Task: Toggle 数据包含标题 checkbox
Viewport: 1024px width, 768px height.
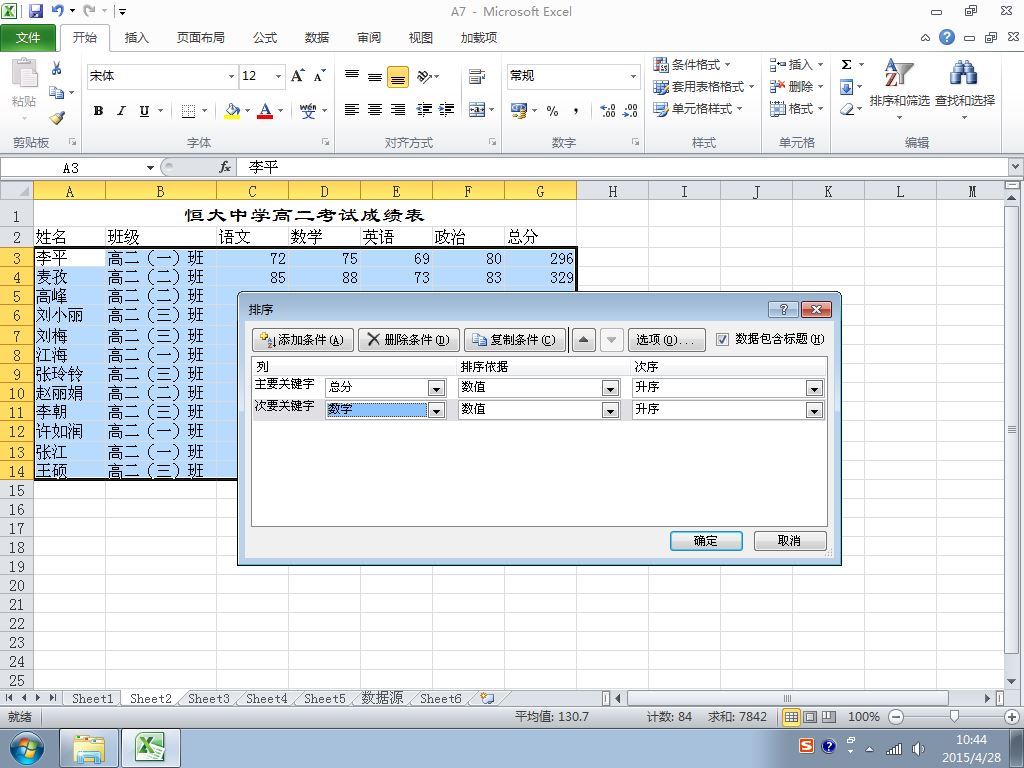Action: 722,339
